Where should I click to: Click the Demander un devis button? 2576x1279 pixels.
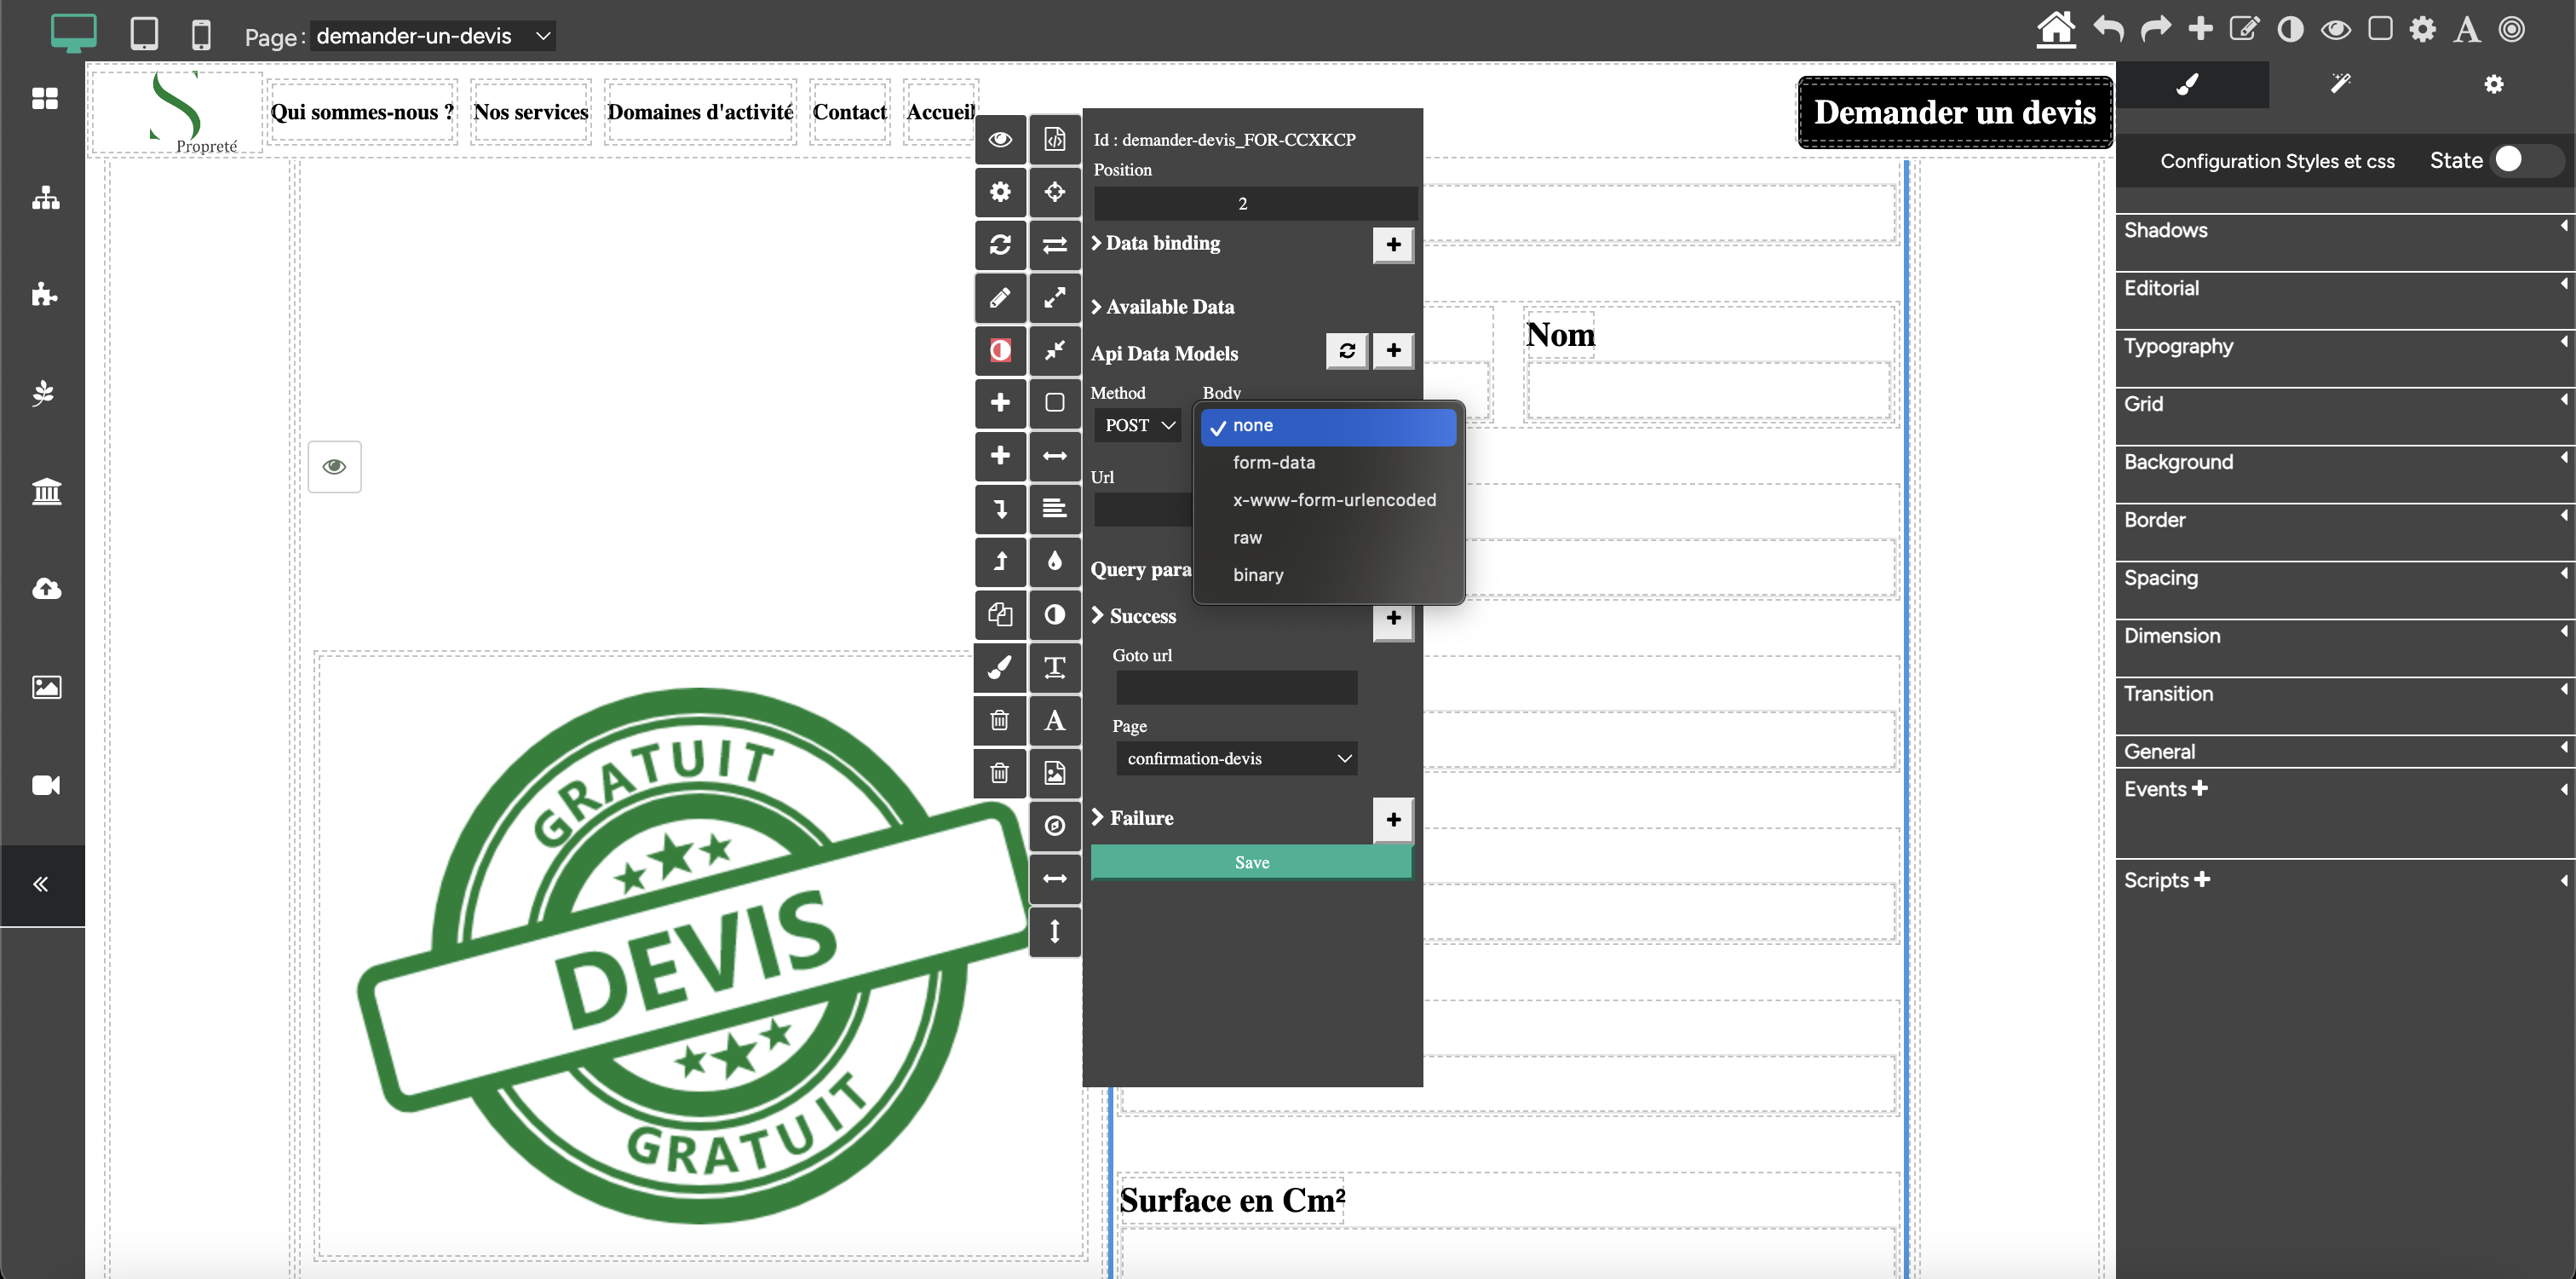(1955, 112)
